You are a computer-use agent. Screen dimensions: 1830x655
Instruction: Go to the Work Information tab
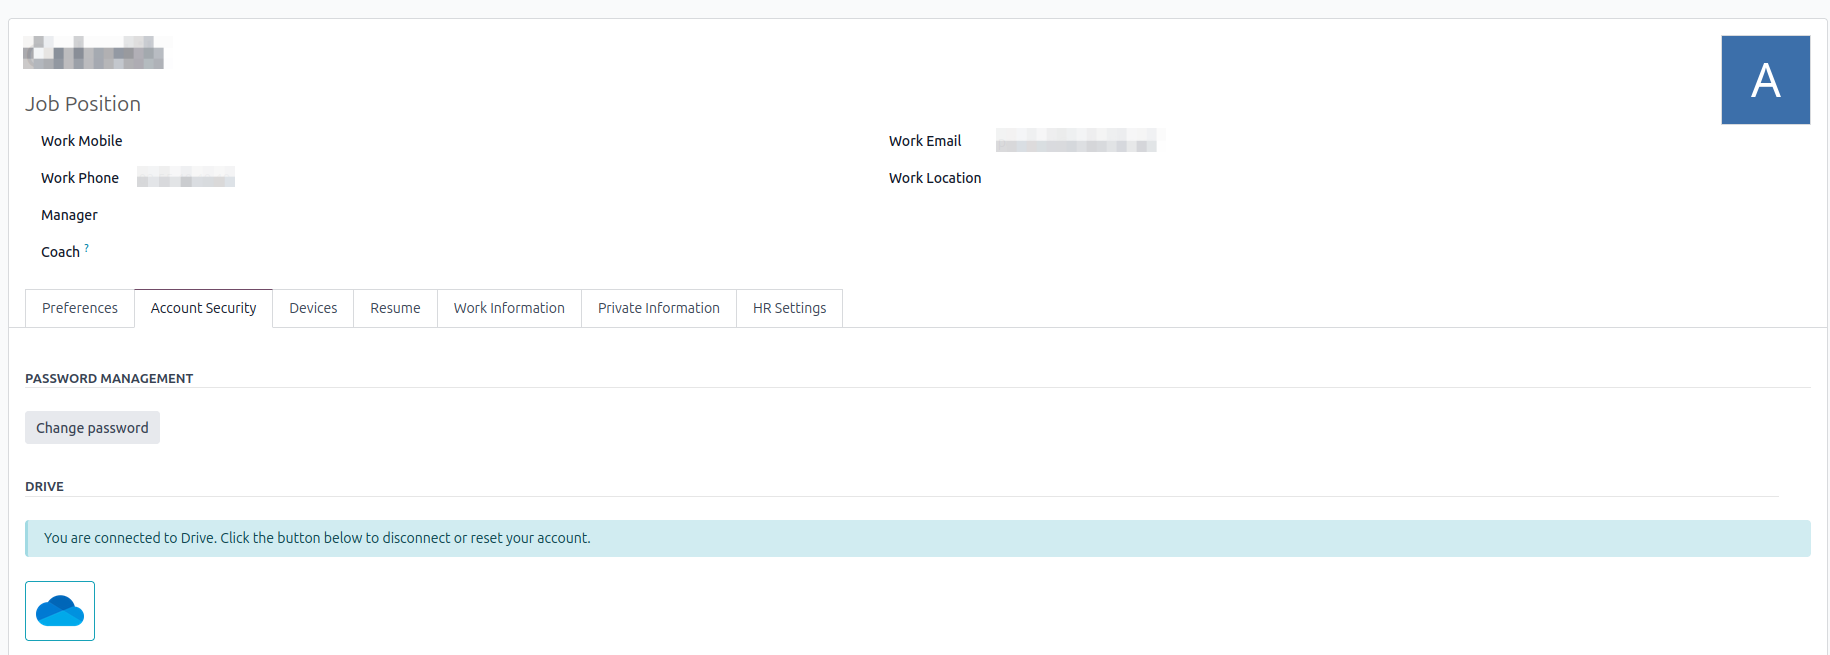pos(509,308)
